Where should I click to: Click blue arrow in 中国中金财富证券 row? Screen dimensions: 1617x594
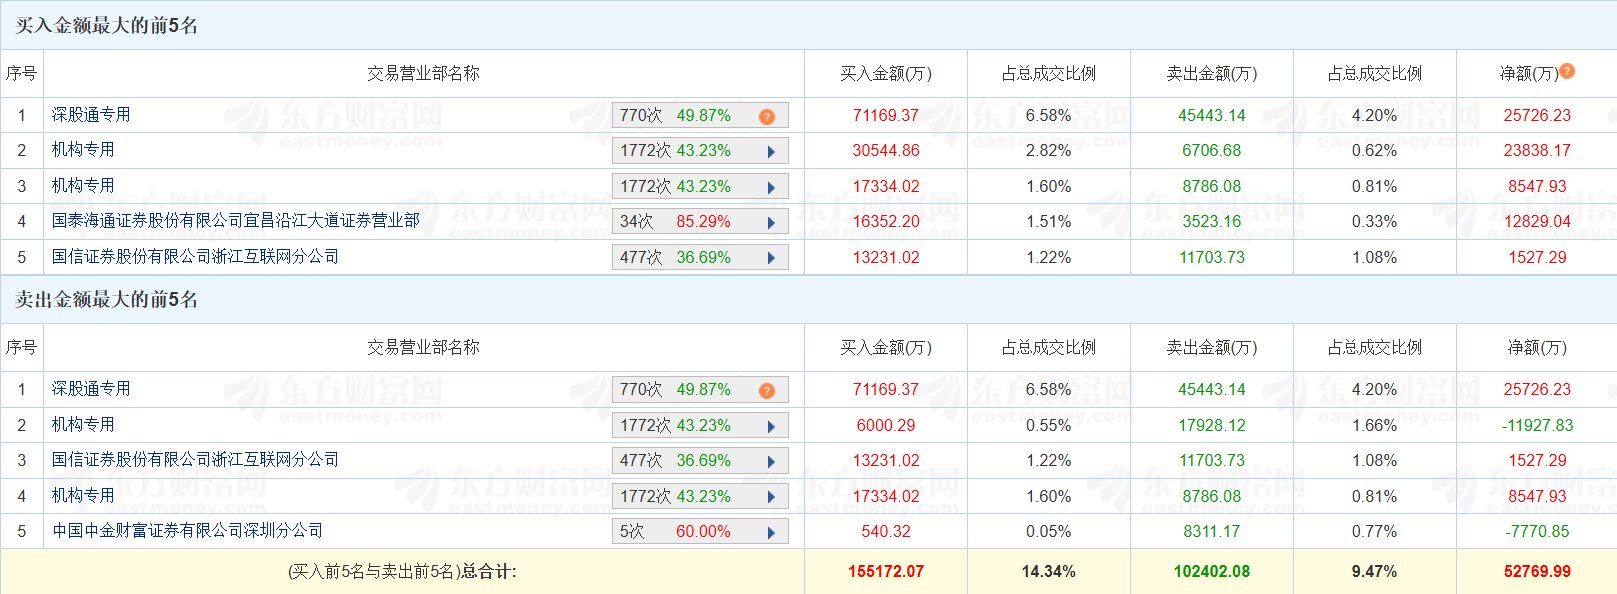click(771, 533)
